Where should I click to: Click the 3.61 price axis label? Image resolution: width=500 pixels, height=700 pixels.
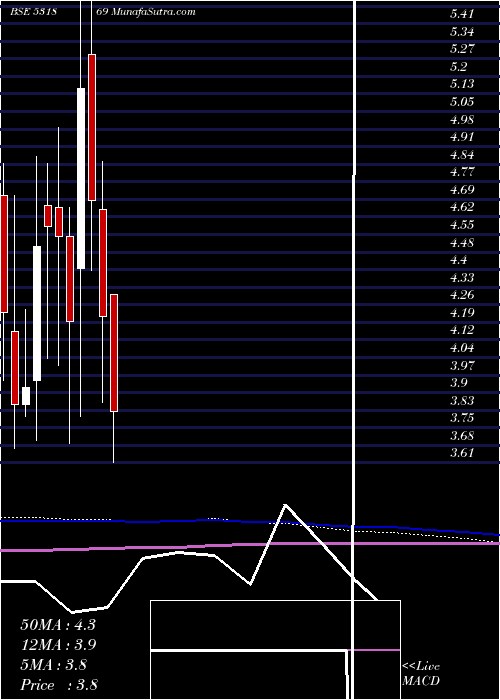click(462, 454)
